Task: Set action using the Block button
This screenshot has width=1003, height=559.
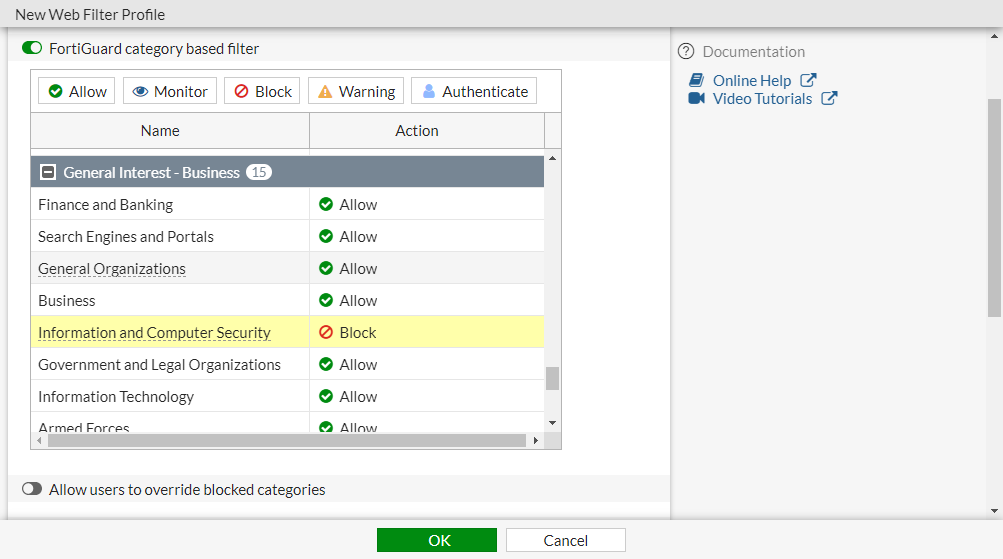Action: click(x=262, y=91)
